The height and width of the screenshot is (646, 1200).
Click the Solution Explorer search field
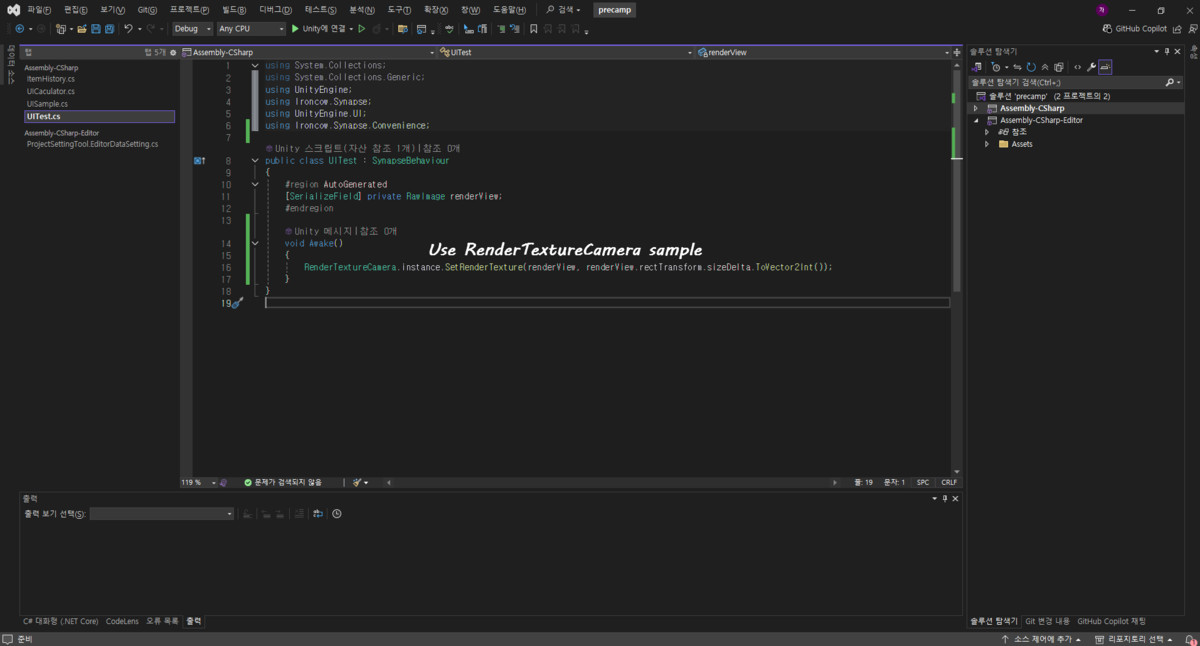pos(1065,82)
